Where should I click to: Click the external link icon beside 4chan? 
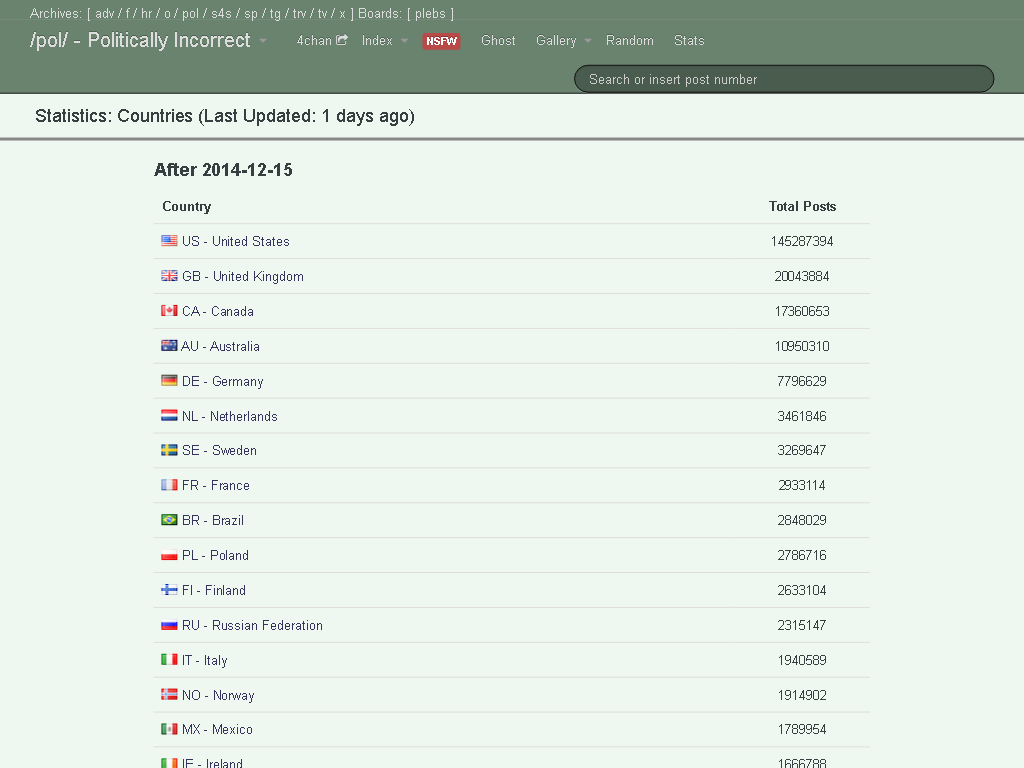[x=342, y=40]
